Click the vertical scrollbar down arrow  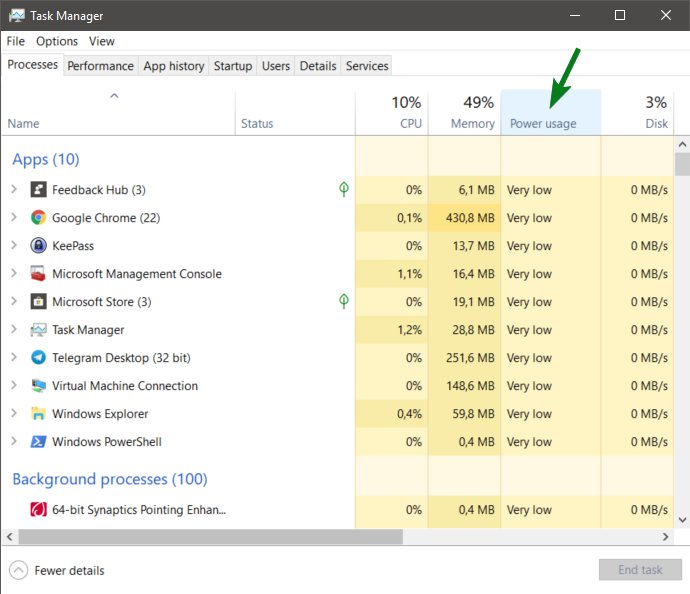[x=682, y=520]
